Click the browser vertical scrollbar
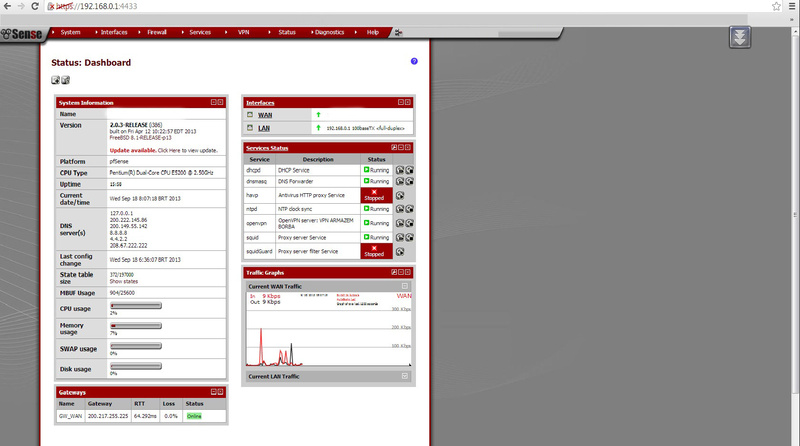The width and height of the screenshot is (800, 446). [795, 214]
